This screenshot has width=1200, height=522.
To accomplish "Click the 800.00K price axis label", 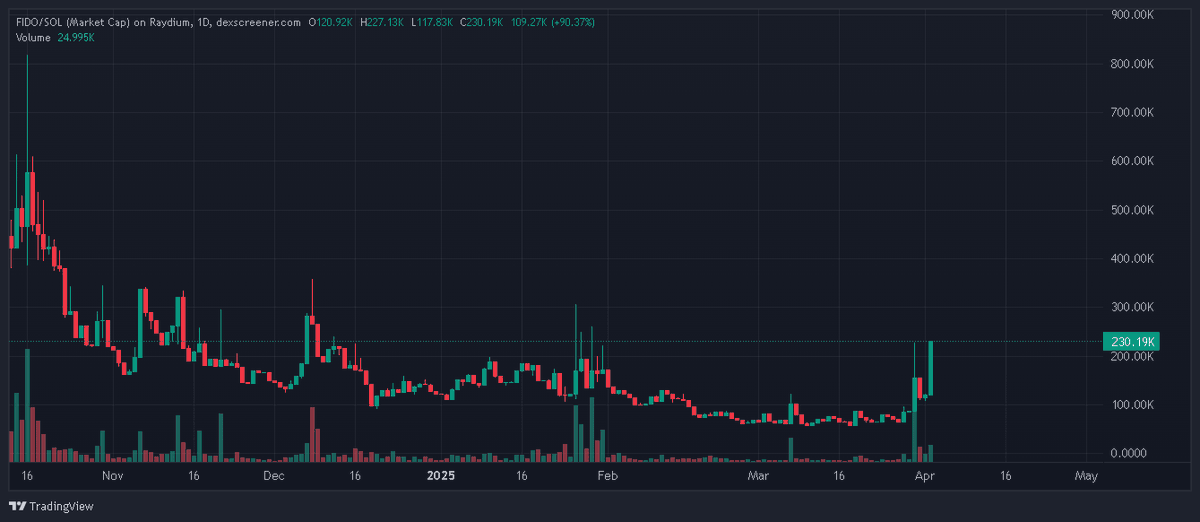I will pos(1134,64).
